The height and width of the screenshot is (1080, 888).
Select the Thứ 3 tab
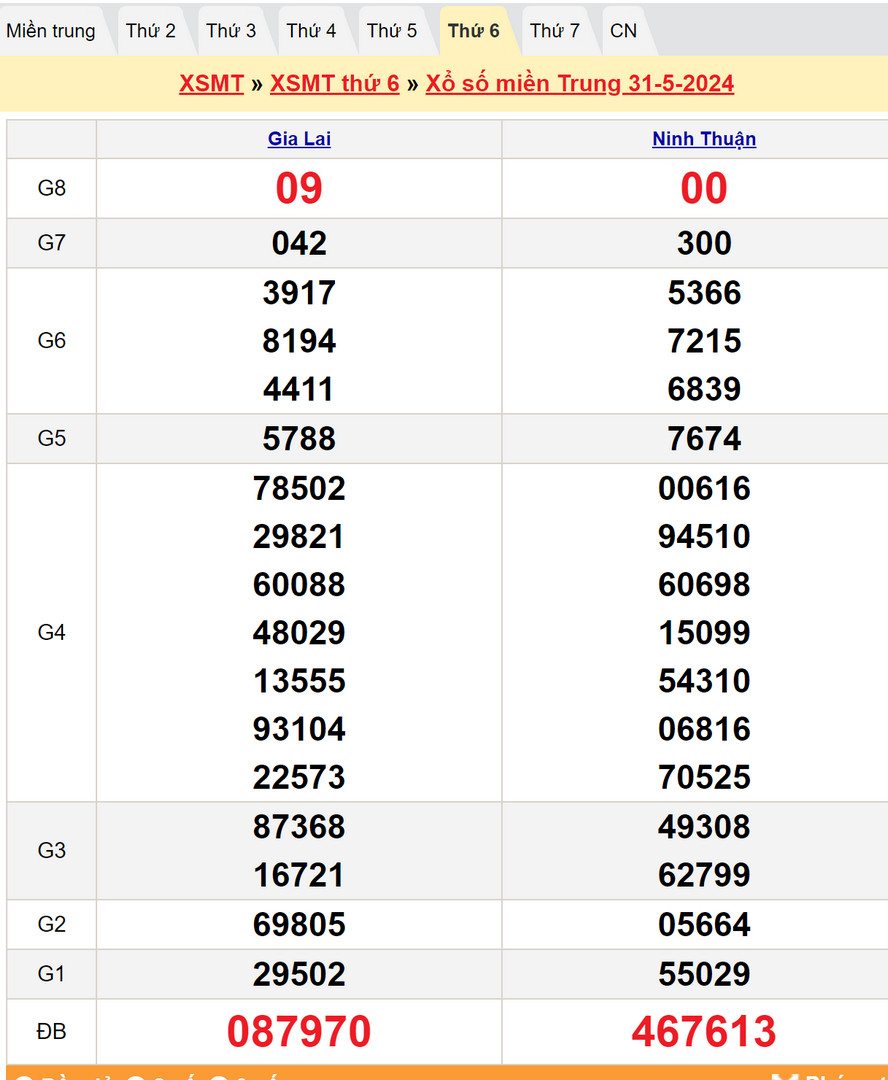click(231, 31)
